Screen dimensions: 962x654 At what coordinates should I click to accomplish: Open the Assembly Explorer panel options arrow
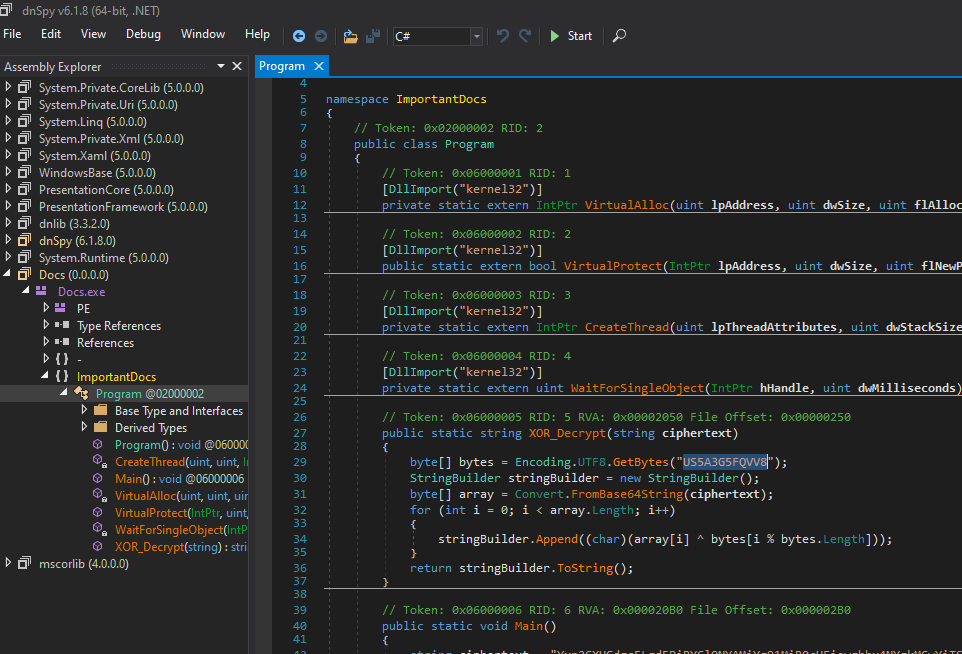coord(221,66)
